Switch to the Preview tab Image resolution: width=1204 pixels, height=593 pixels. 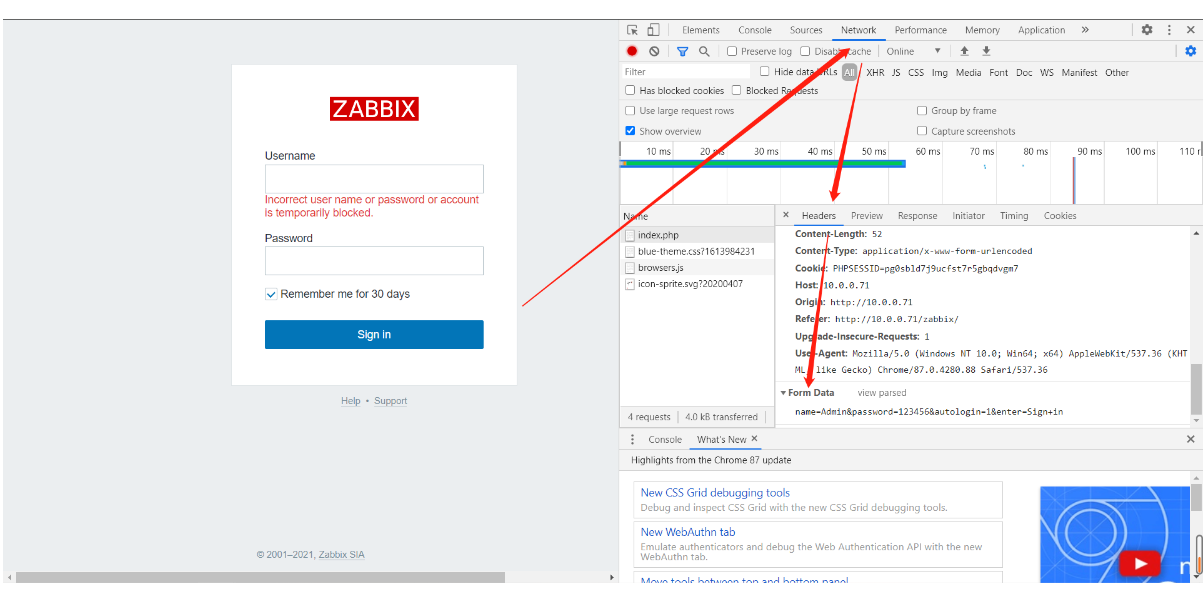coord(867,216)
